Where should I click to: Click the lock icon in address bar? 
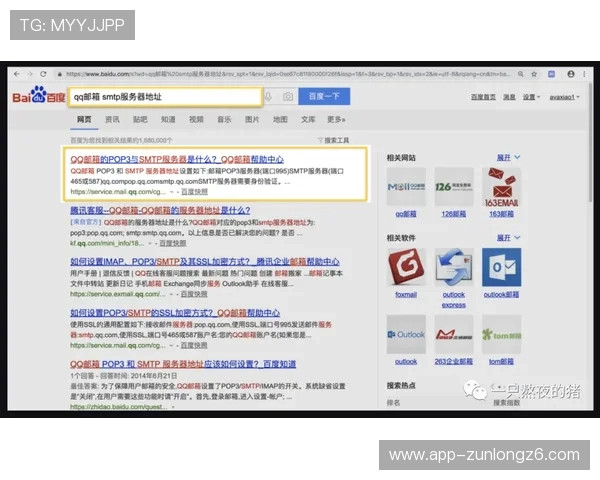59,74
